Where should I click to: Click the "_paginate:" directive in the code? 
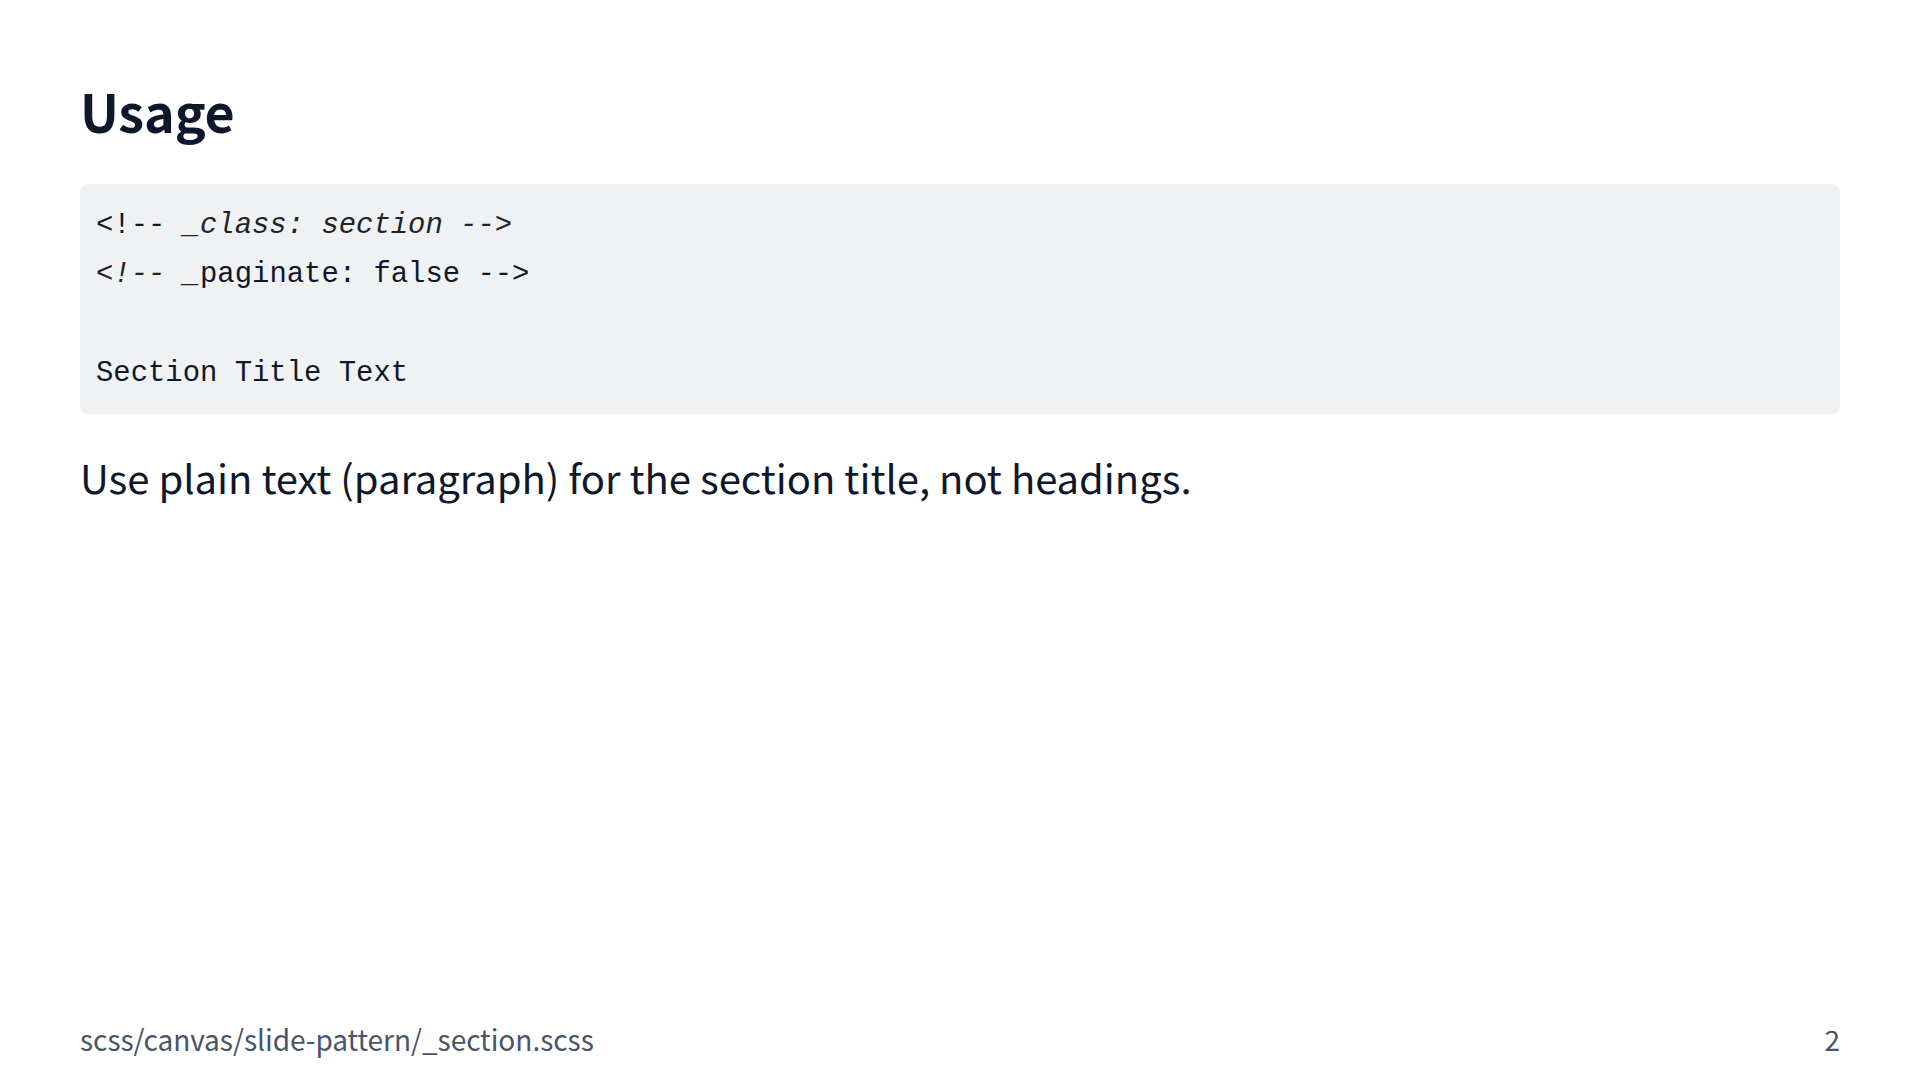tap(267, 273)
